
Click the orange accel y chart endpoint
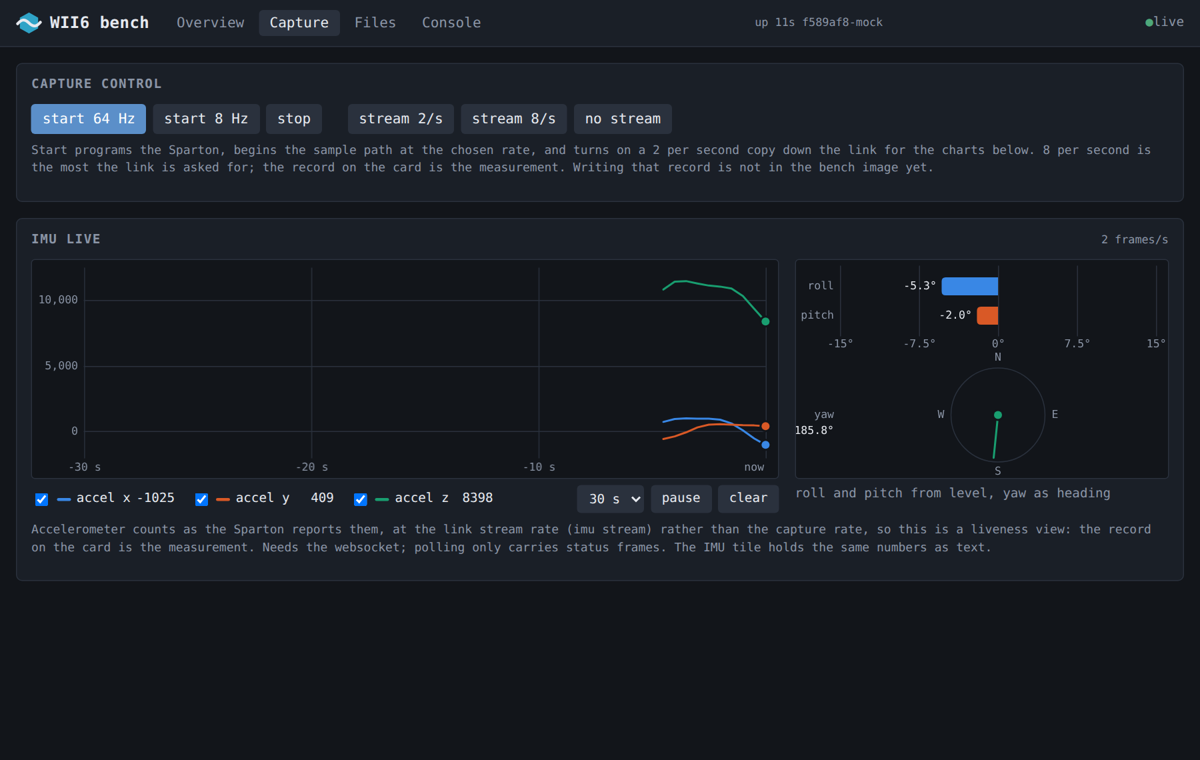766,426
